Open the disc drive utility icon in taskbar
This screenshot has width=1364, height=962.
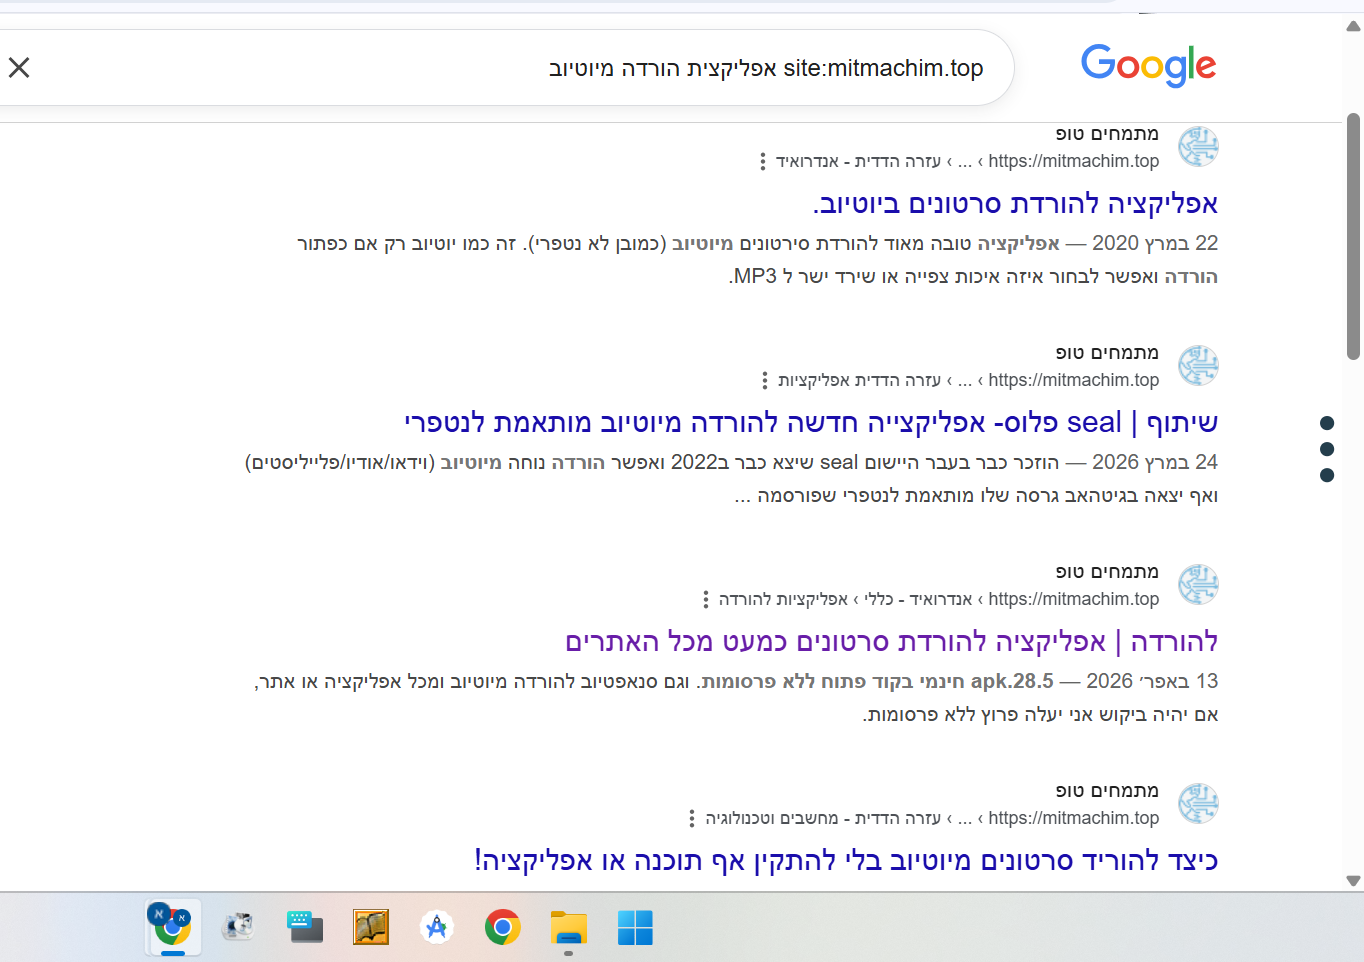point(238,927)
